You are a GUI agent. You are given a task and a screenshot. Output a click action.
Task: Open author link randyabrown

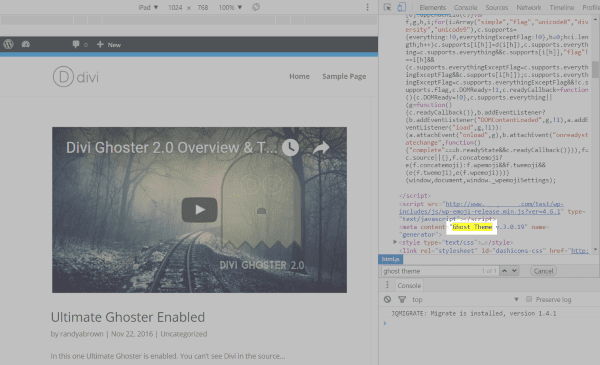[82, 334]
